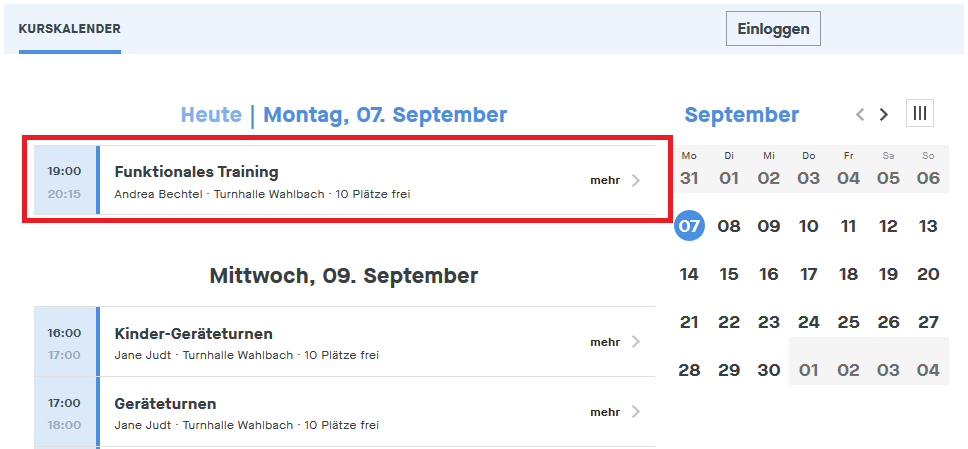This screenshot has height=449, width=968.
Task: Select September 09 in the calendar
Action: click(769, 226)
